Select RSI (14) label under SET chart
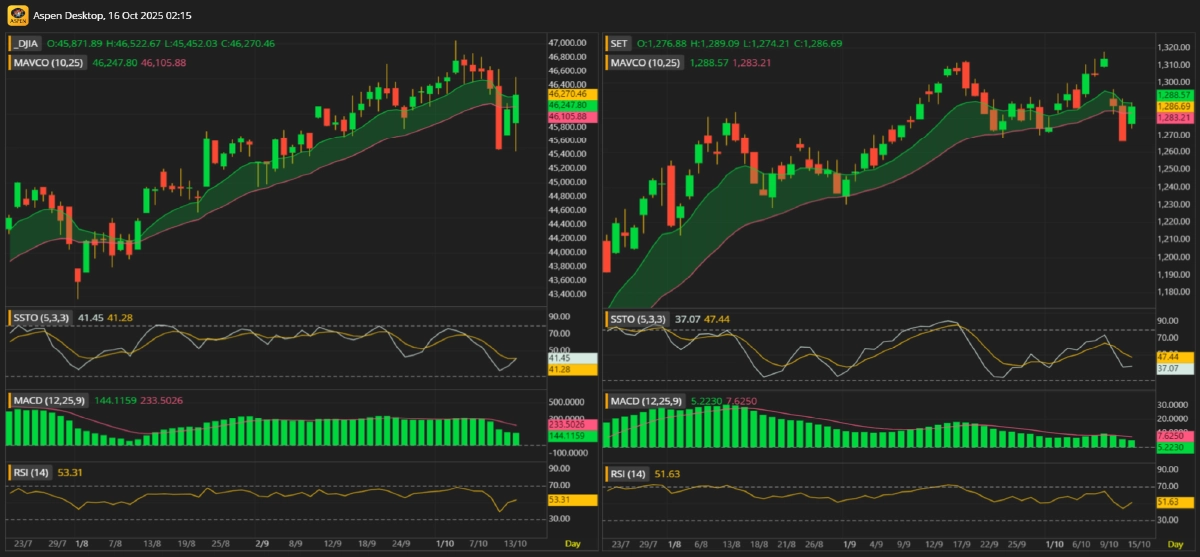The image size is (1200, 557). (628, 473)
